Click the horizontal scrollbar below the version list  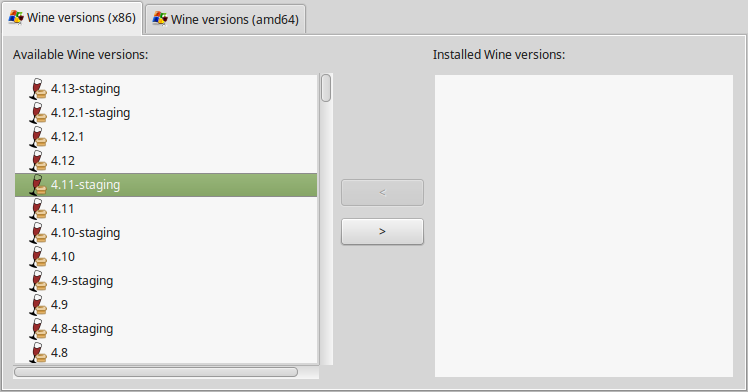156,372
